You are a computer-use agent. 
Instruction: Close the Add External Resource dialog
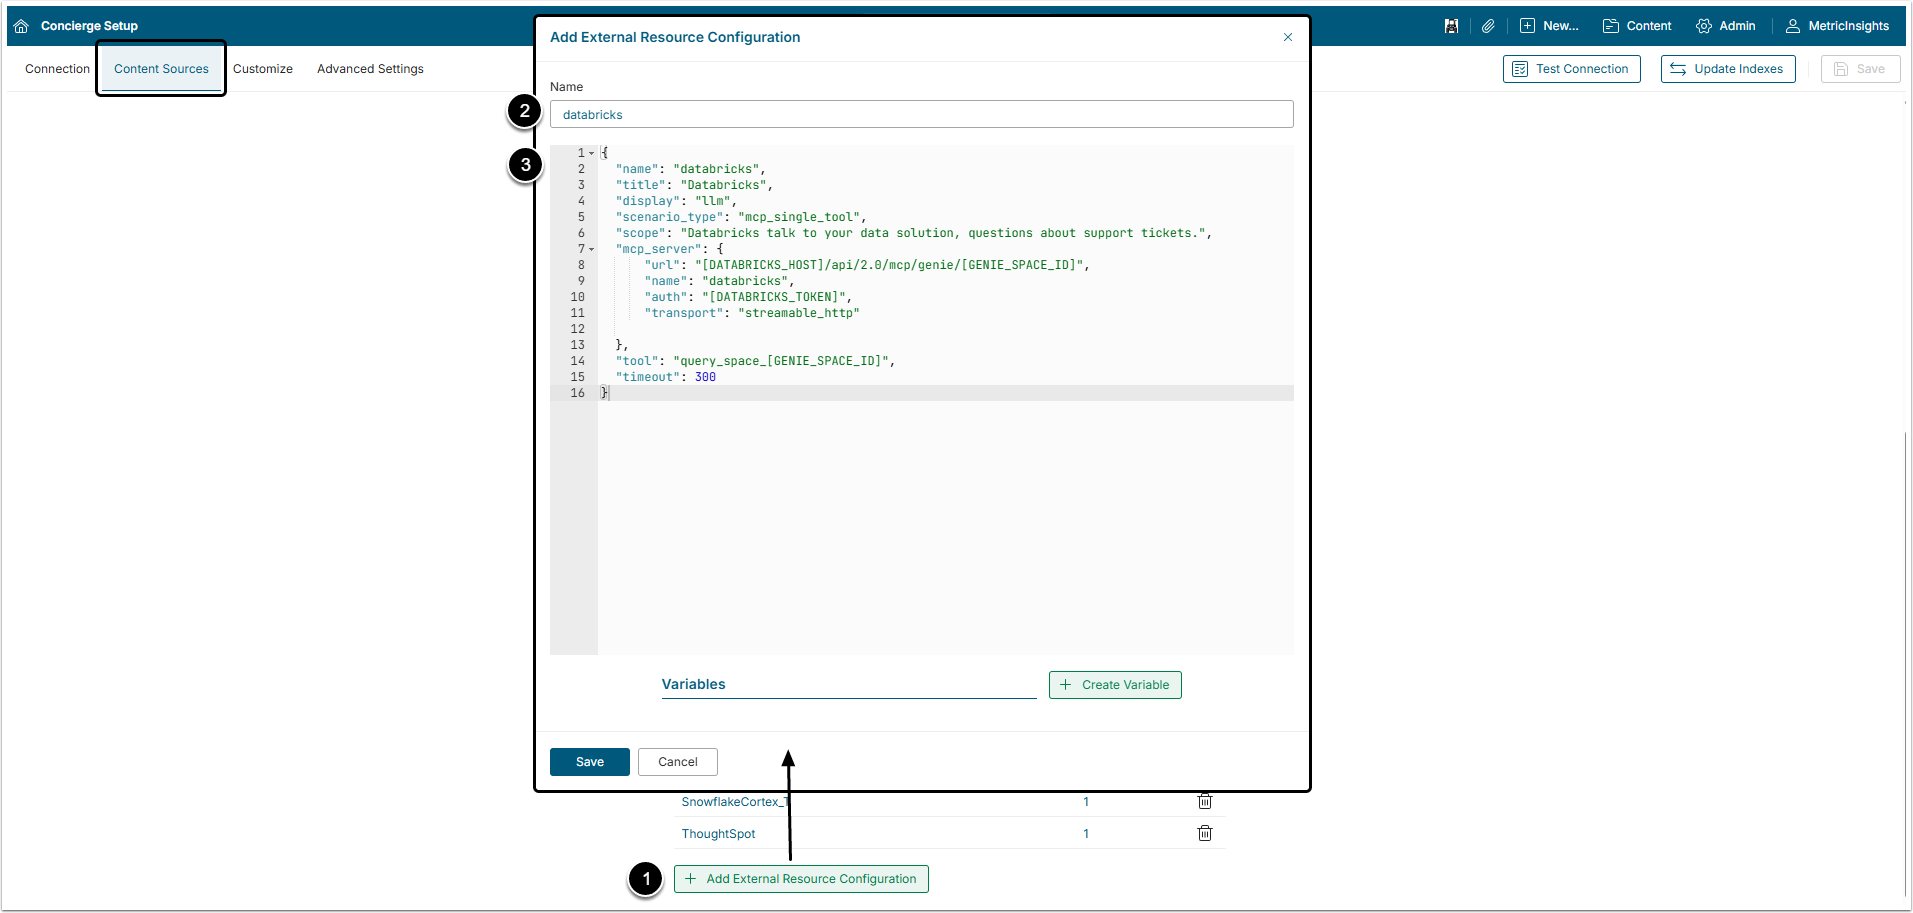tap(1288, 37)
